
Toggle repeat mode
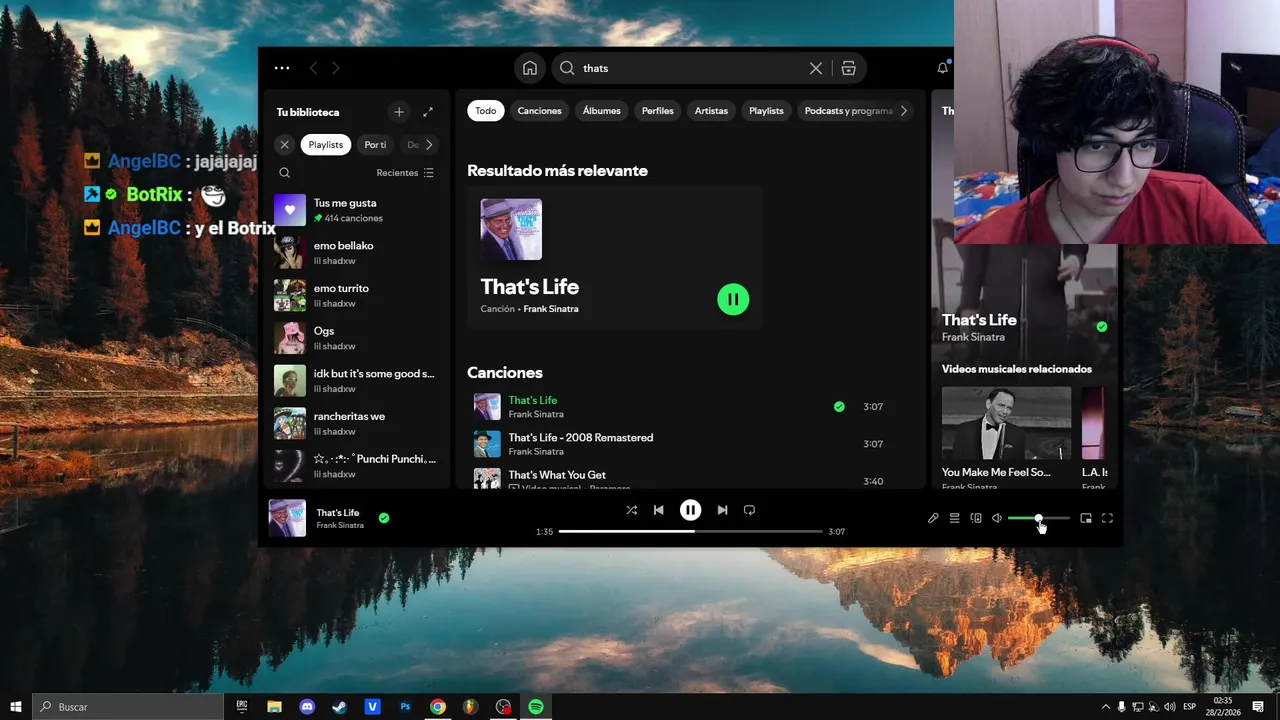coord(749,510)
